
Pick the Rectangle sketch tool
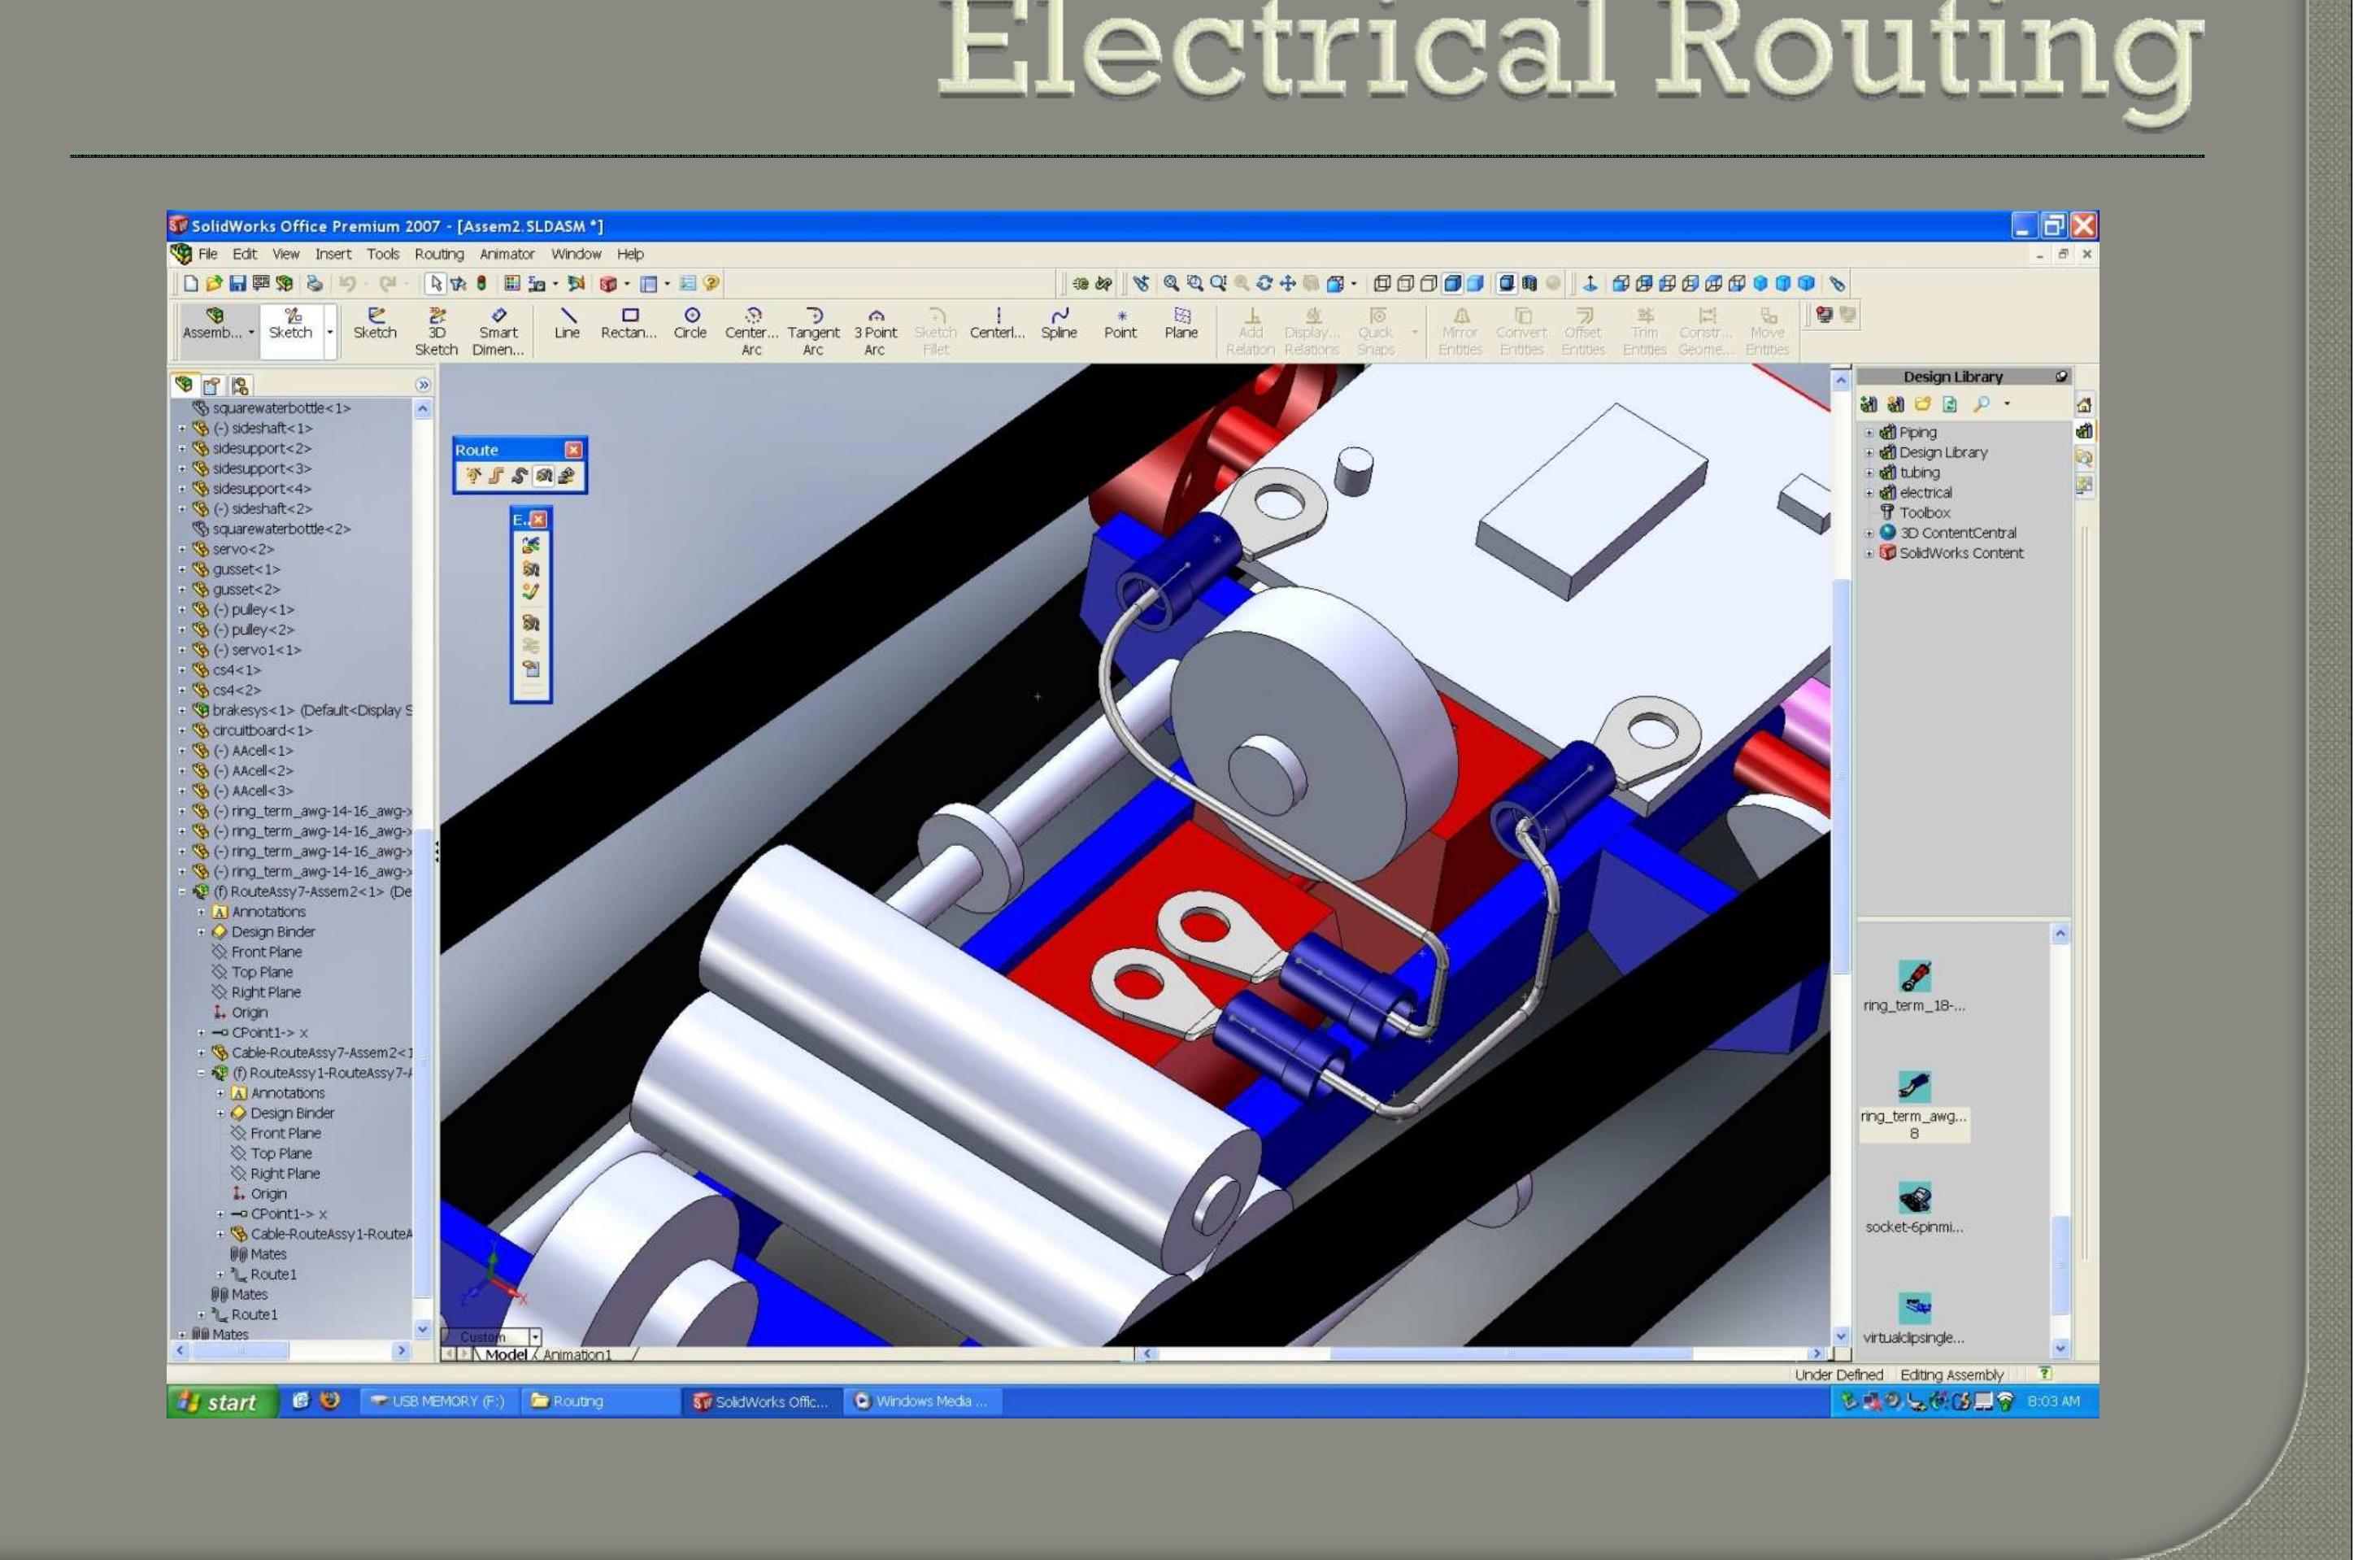point(628,323)
